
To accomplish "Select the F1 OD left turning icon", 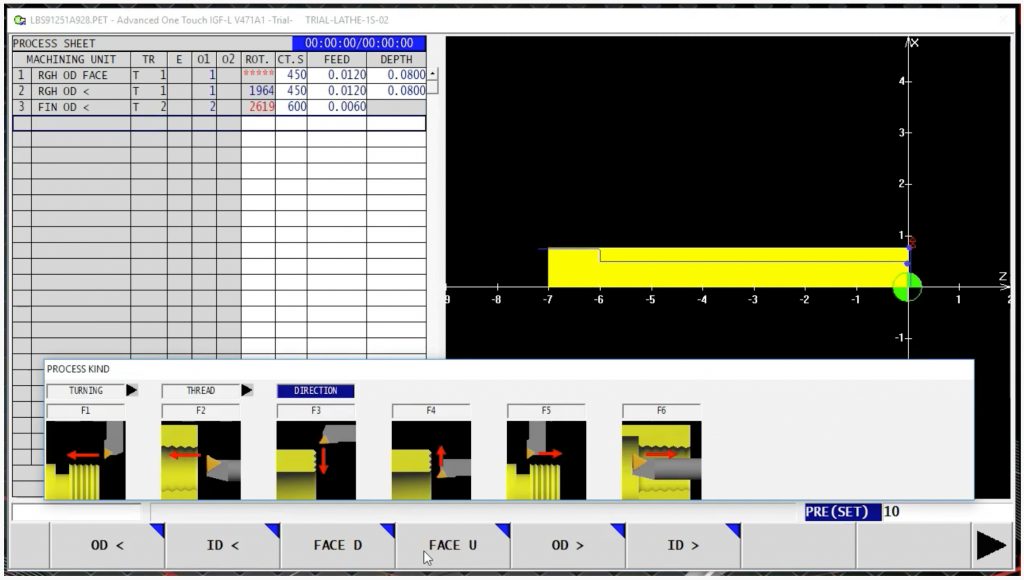I will 86,459.
